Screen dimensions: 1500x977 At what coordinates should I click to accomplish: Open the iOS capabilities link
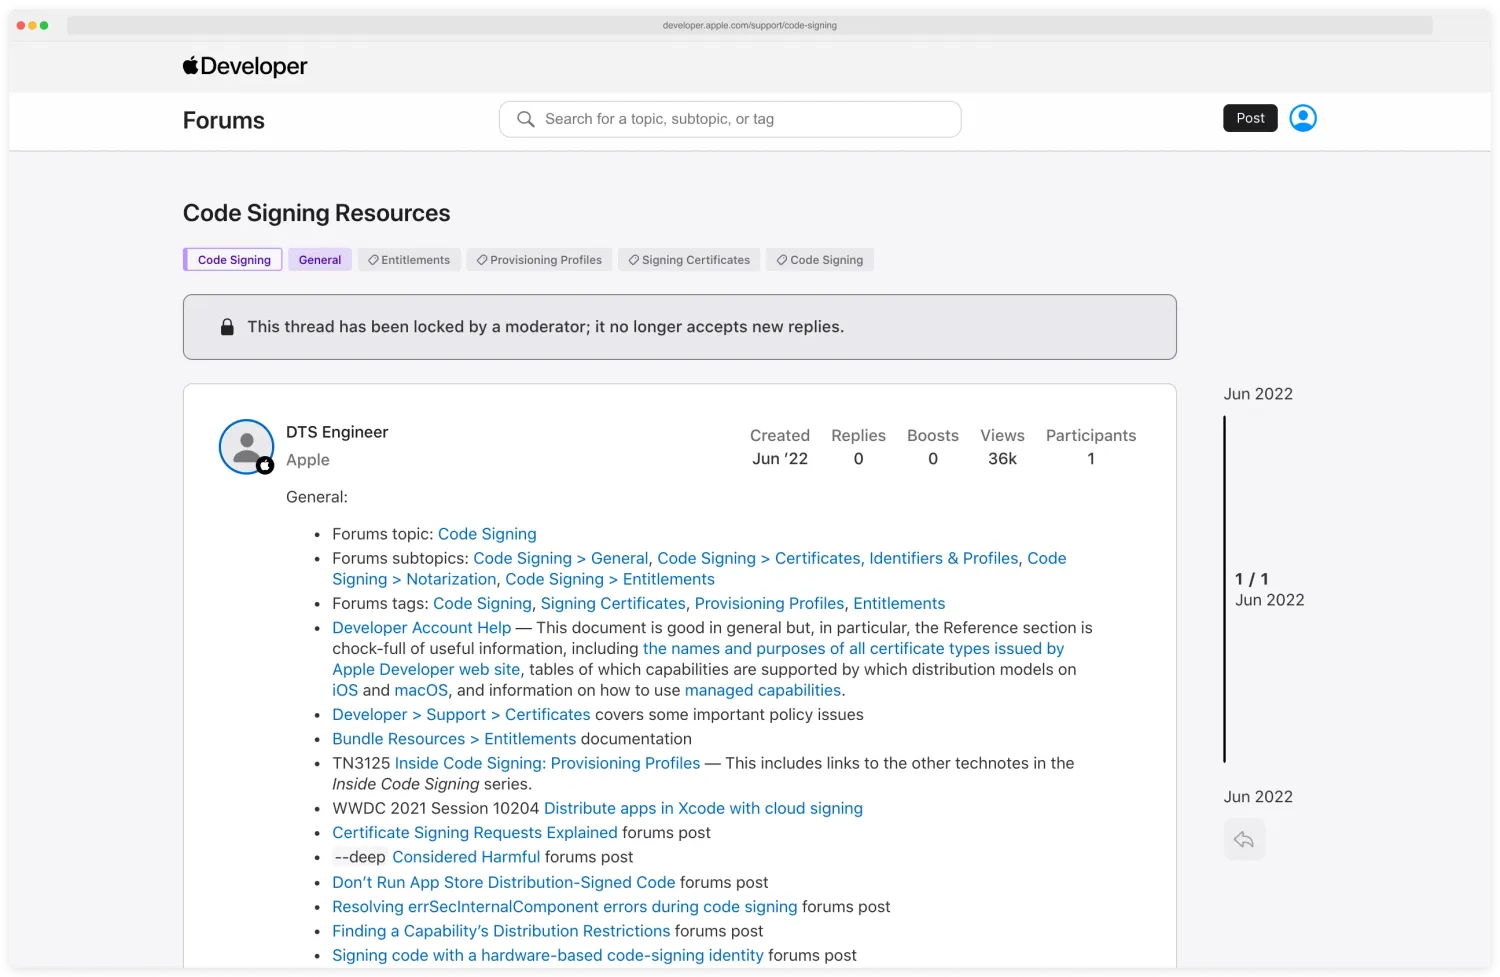pos(345,690)
